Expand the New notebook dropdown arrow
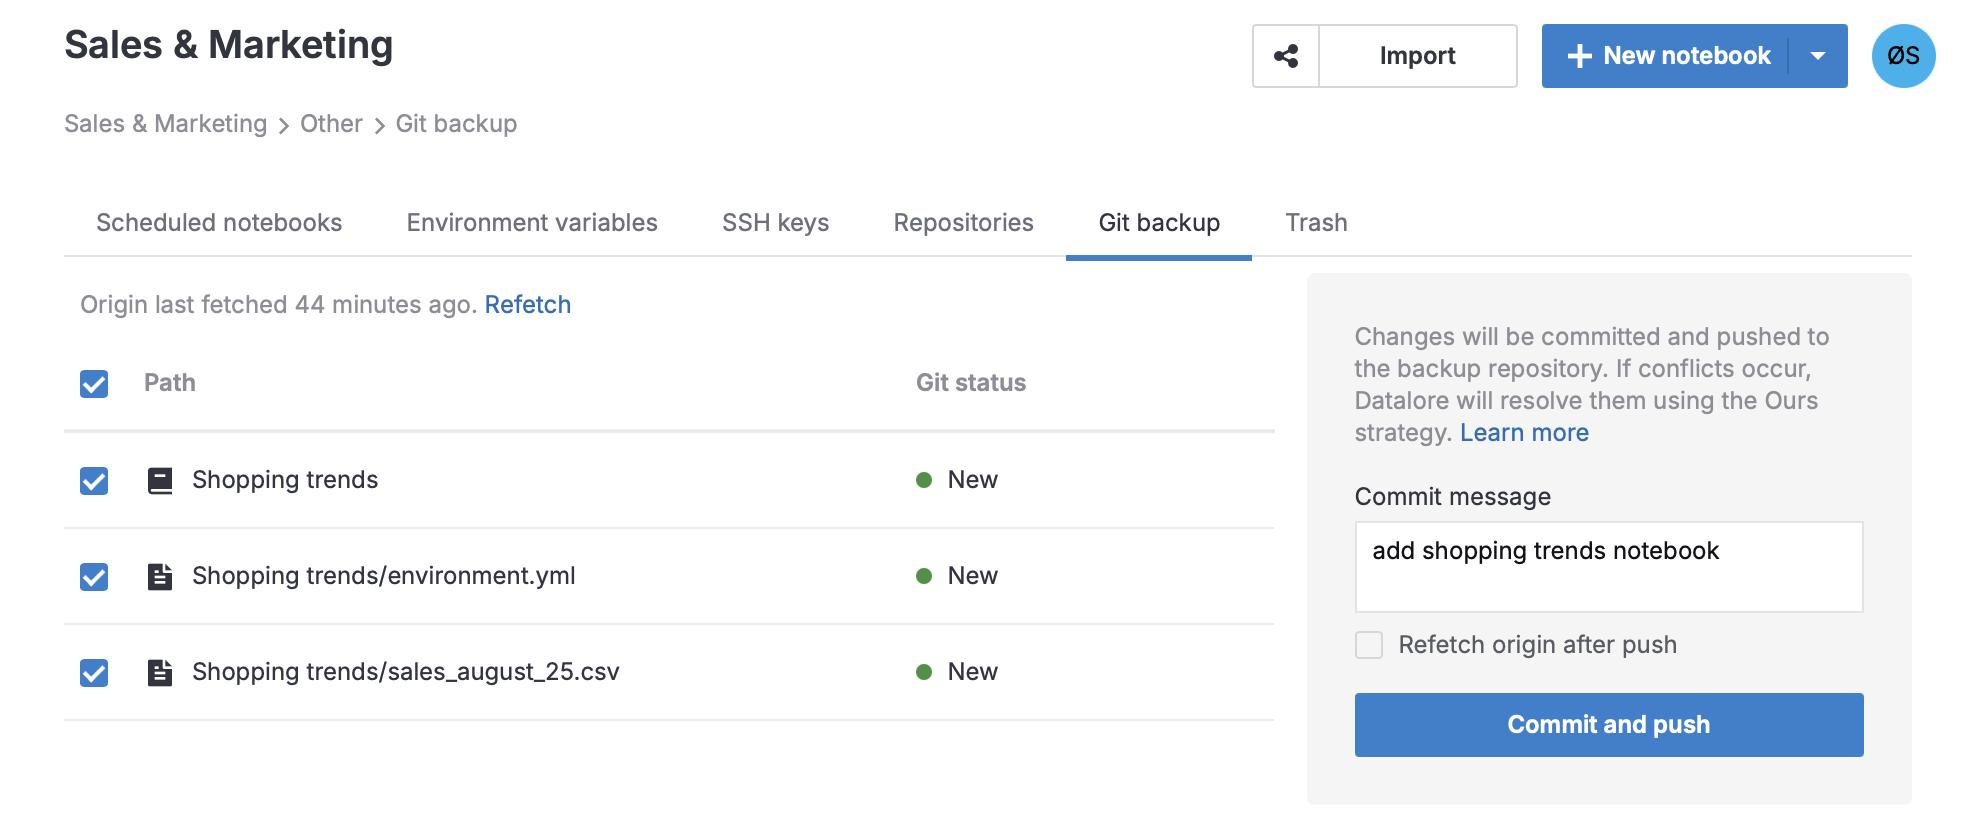Viewport: 1976px width, 840px height. [1818, 56]
